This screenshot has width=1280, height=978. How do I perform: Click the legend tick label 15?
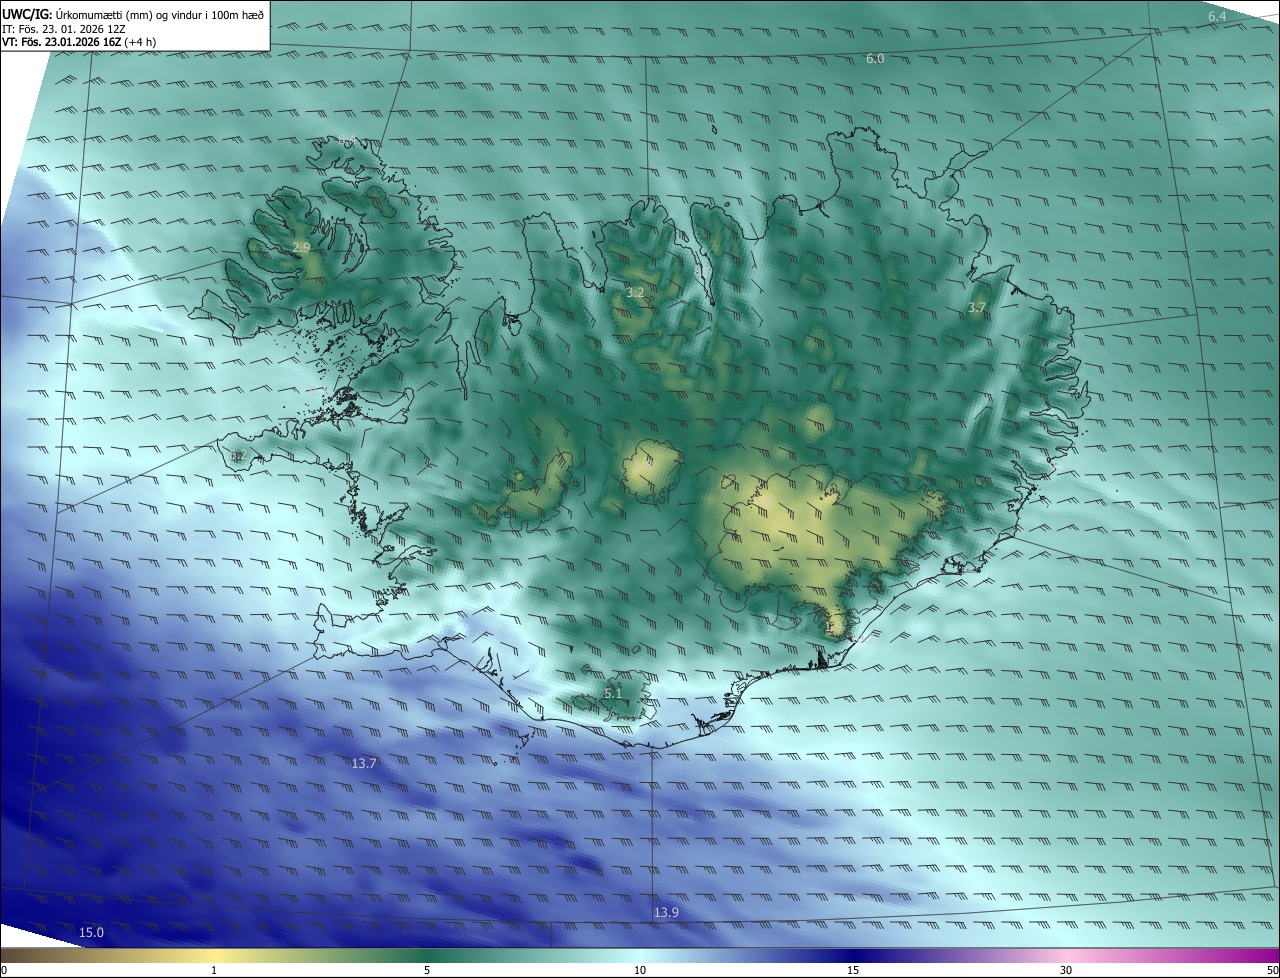(853, 970)
